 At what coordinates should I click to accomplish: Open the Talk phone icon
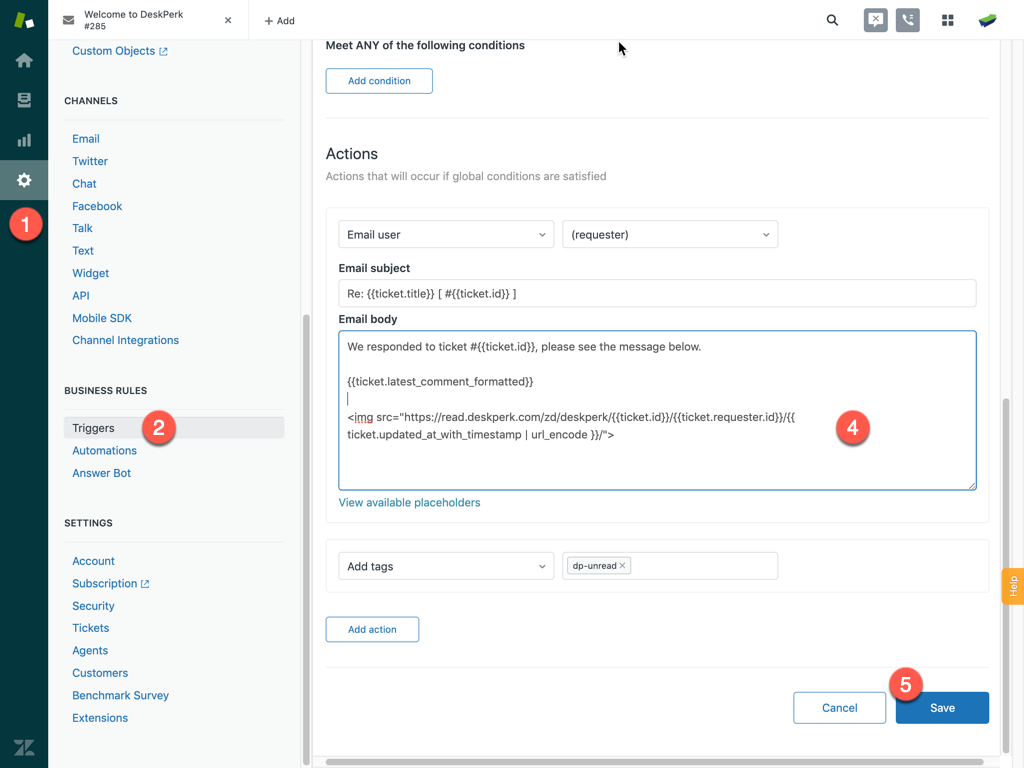(908, 20)
